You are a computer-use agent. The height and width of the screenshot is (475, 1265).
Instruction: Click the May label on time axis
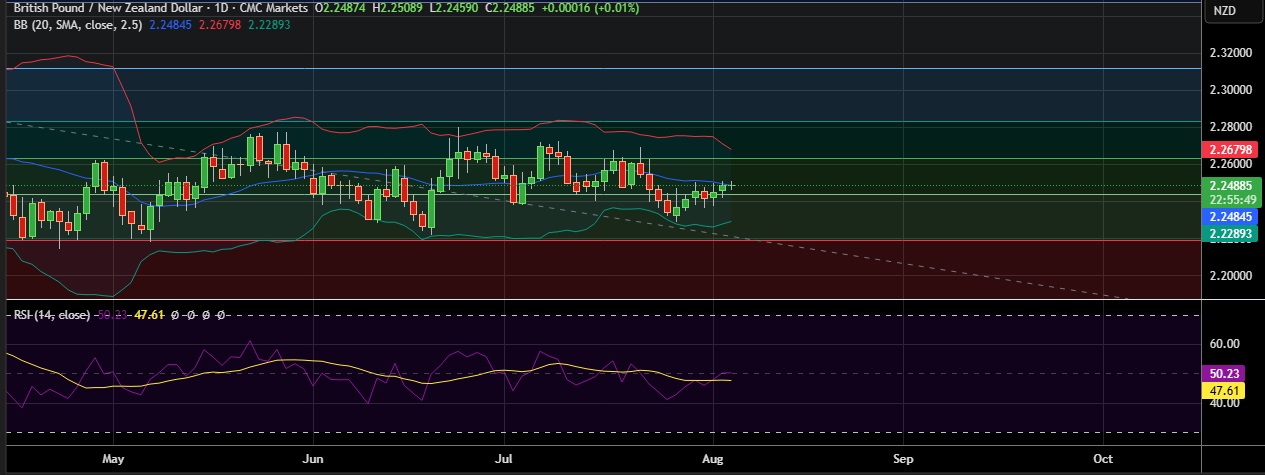coord(113,459)
